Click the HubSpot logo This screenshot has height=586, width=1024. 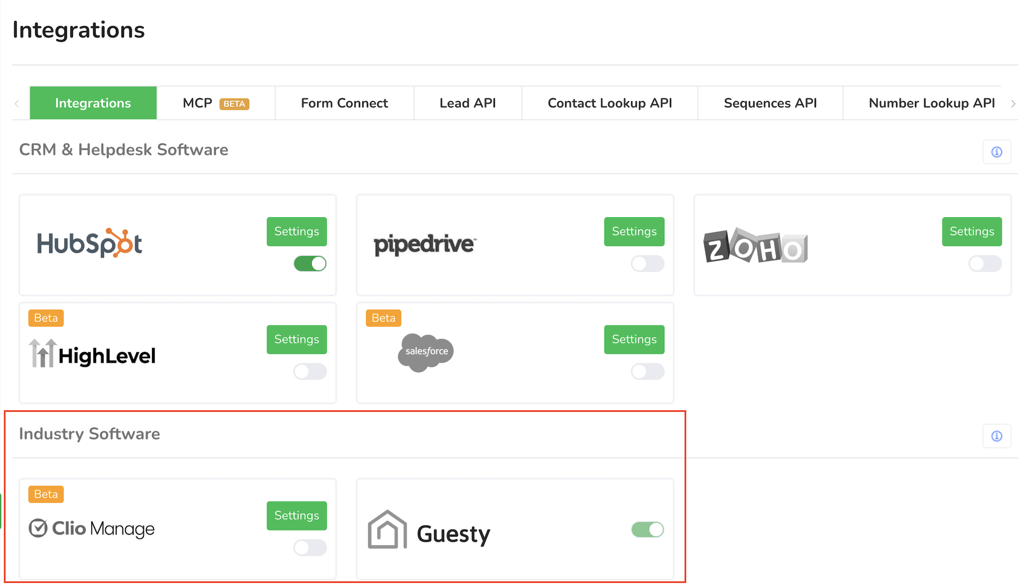pos(89,243)
